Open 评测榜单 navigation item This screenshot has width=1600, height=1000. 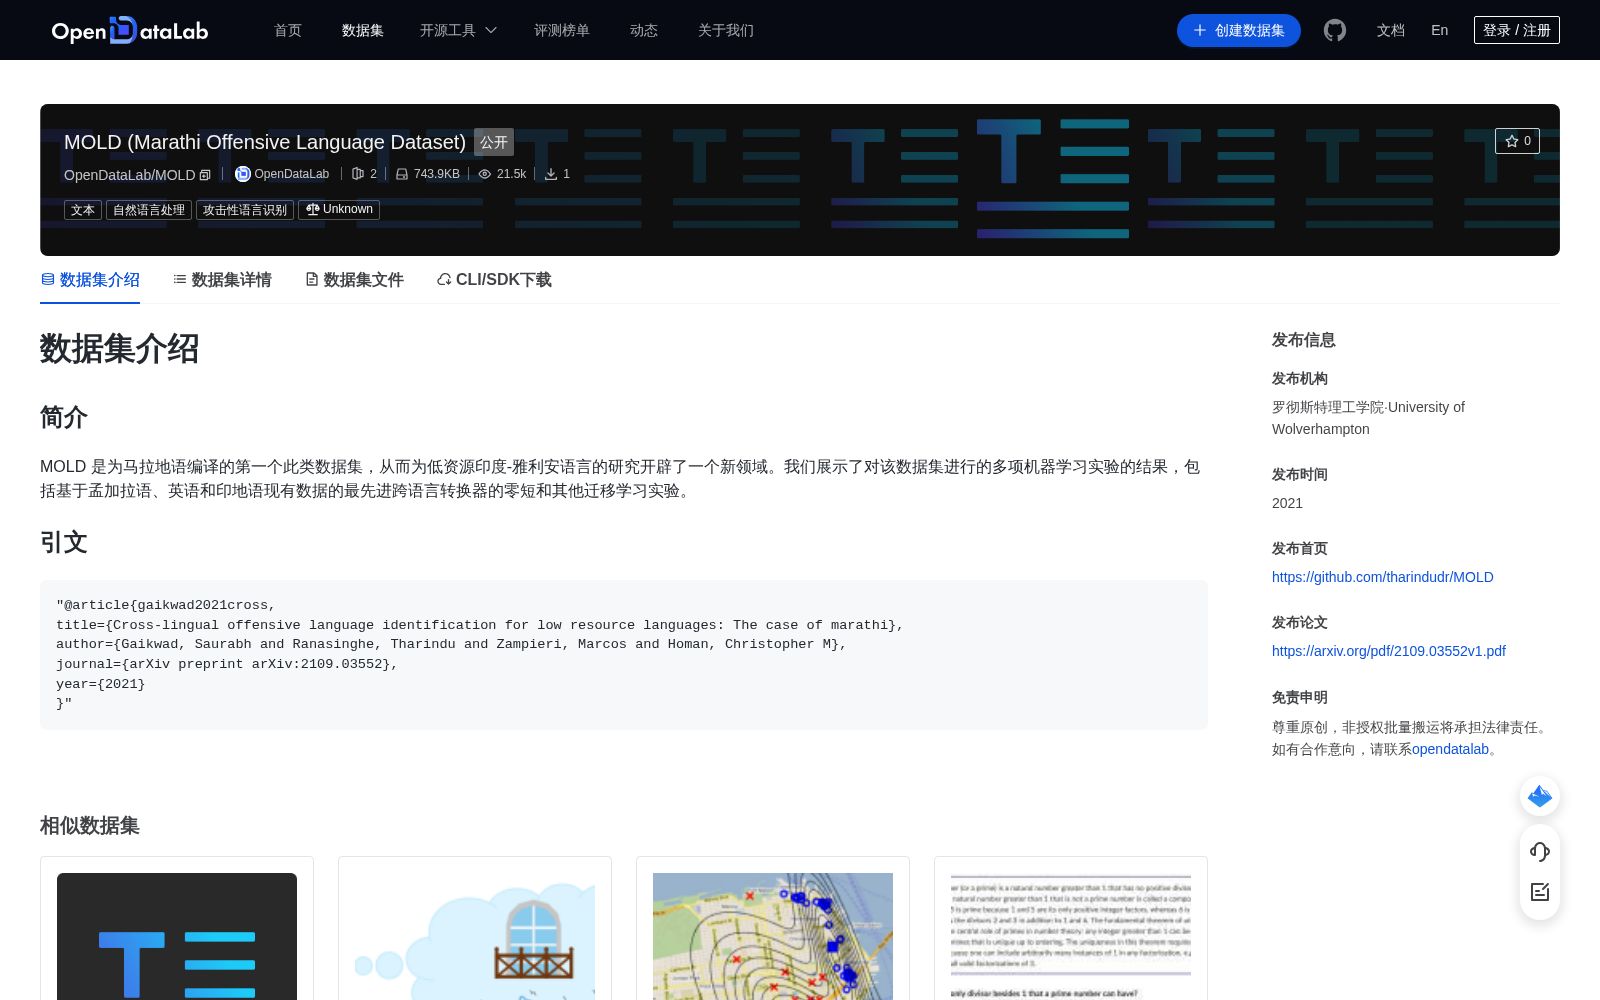click(x=562, y=30)
